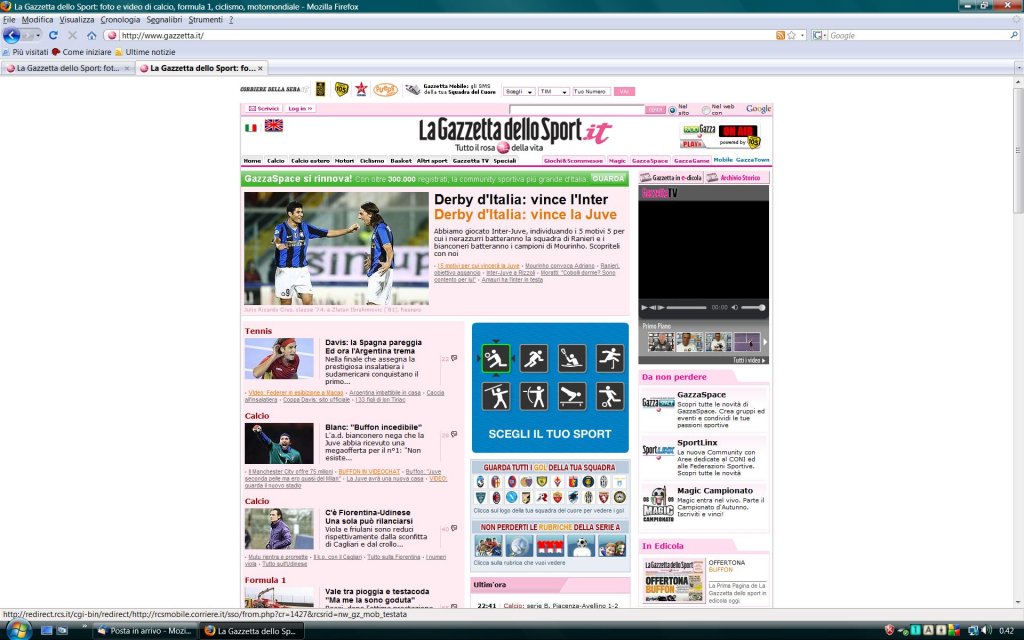1024x640 pixels.
Task: Select the javelin throw sport icon
Action: (x=496, y=396)
